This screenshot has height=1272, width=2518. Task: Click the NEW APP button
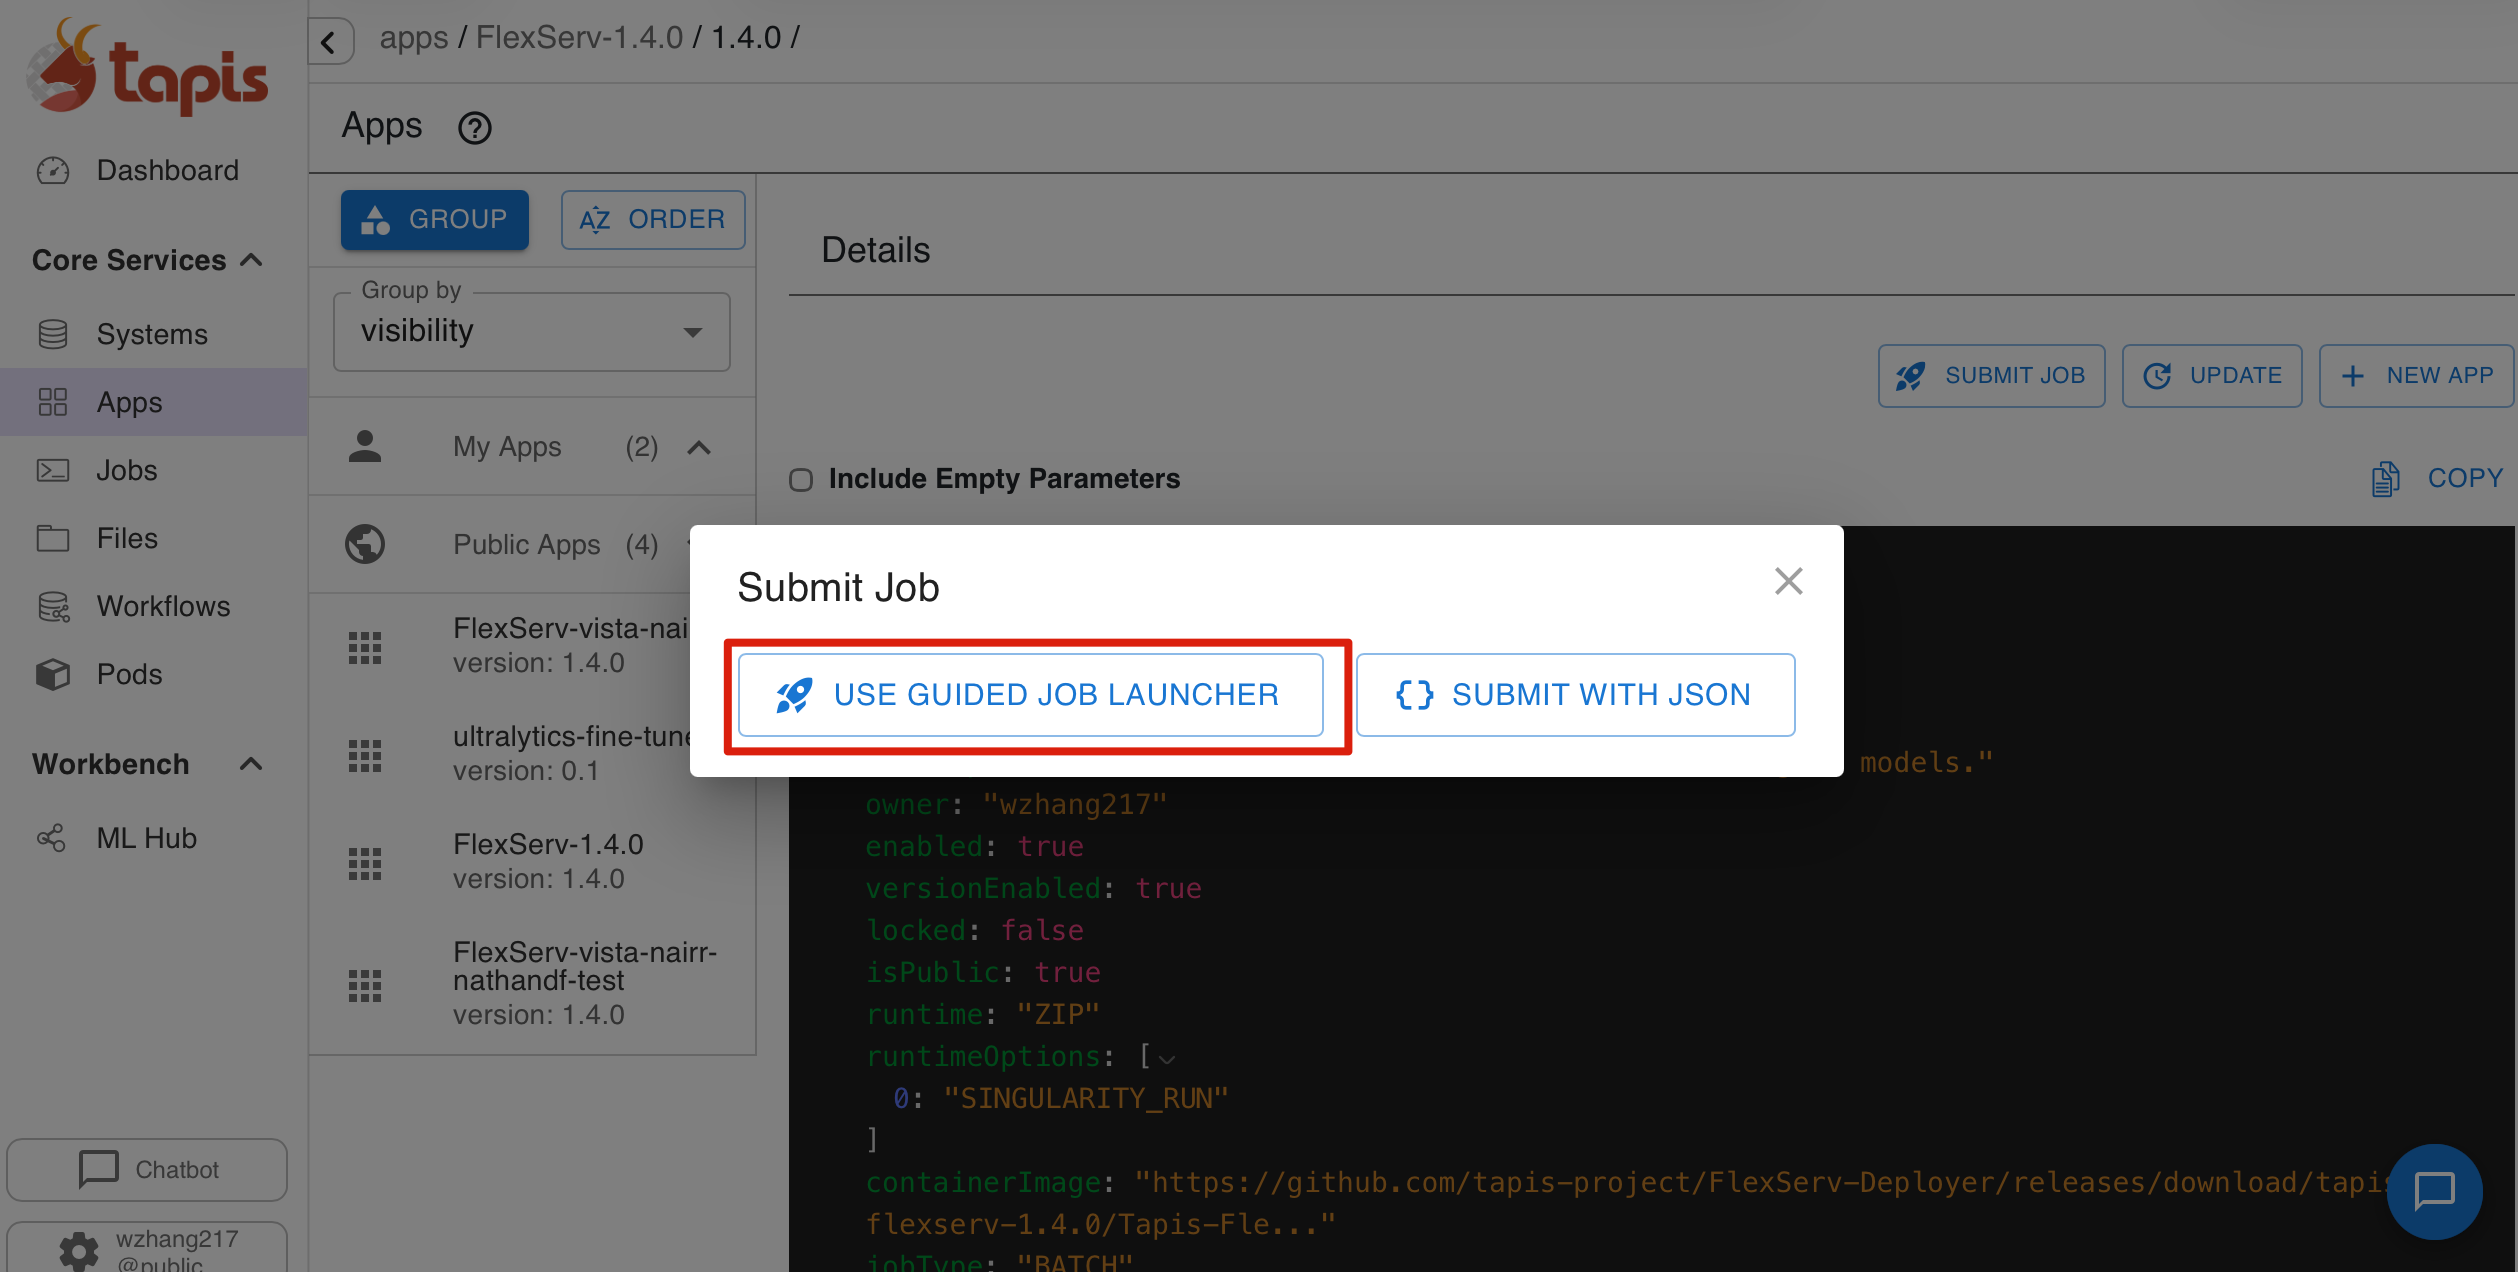pos(2416,376)
